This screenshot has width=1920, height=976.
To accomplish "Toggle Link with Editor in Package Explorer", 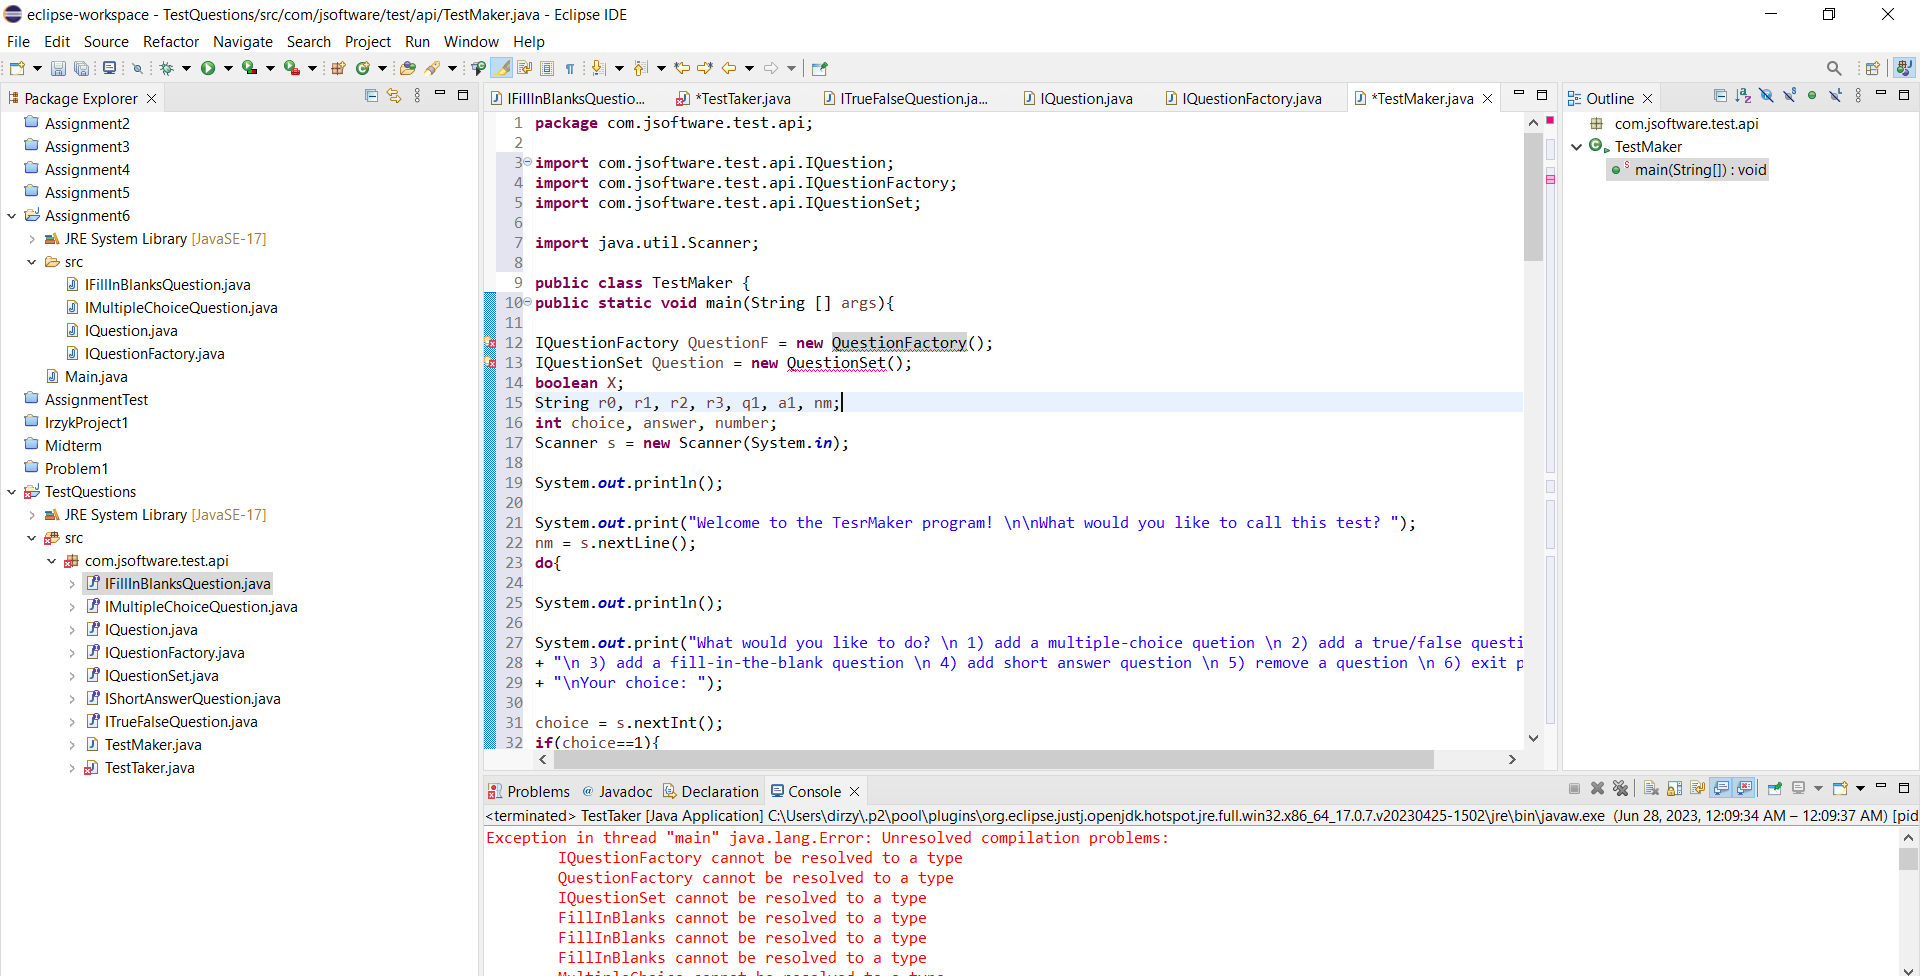I will click(394, 96).
